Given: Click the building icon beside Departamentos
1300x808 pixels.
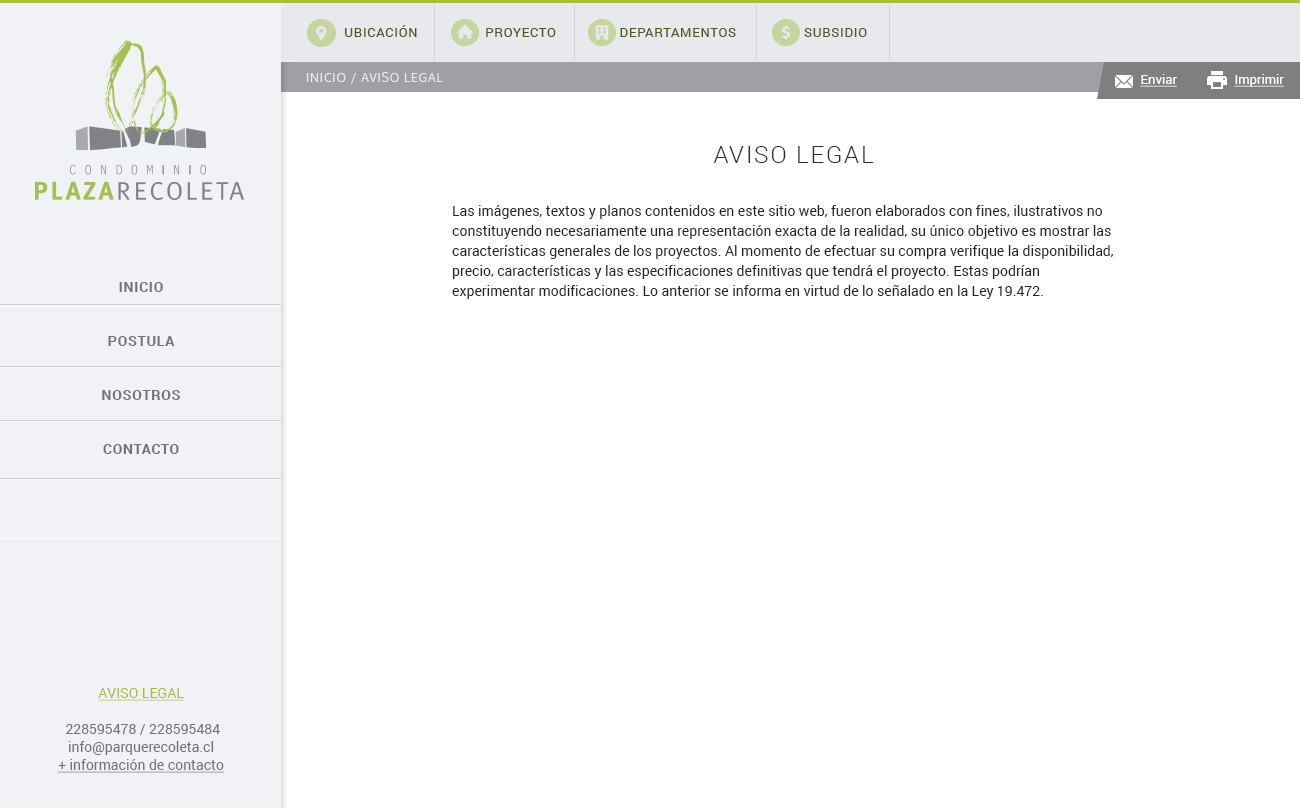Looking at the screenshot, I should tap(602, 33).
